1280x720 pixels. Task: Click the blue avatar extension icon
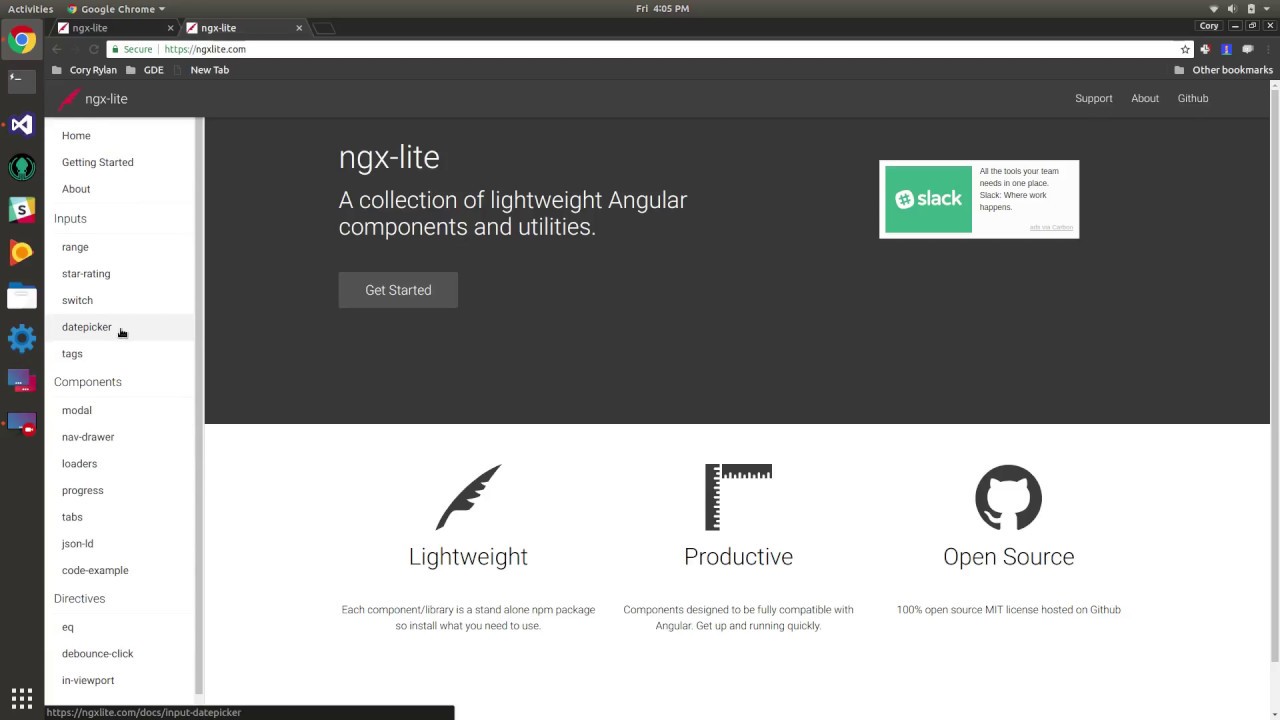coord(1226,49)
